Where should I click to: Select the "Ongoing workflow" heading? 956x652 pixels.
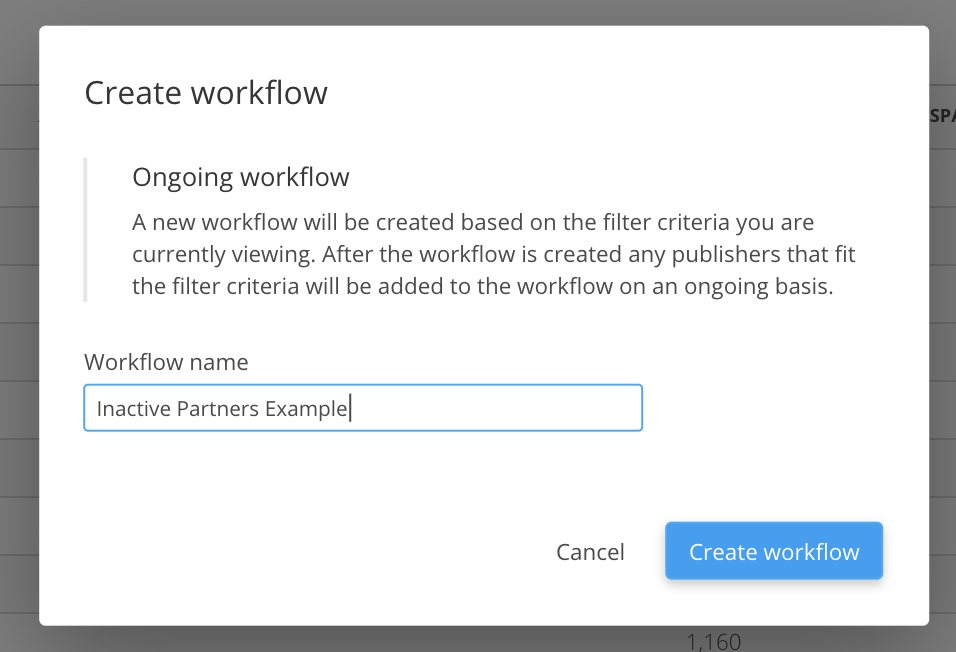241,178
